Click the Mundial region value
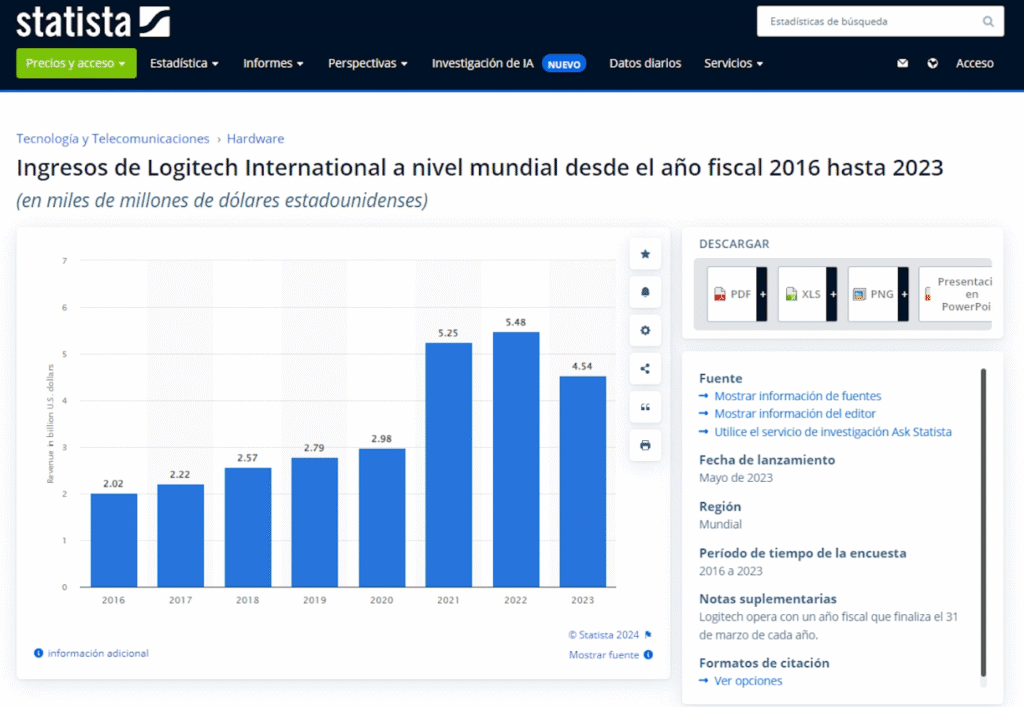 pyautogui.click(x=720, y=524)
